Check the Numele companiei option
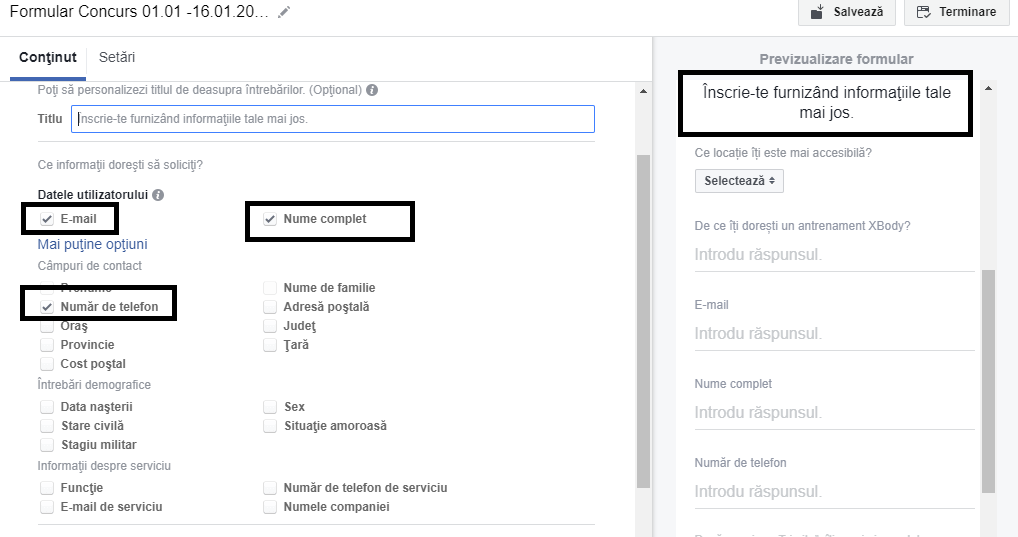This screenshot has height=537, width=1018. (x=270, y=507)
